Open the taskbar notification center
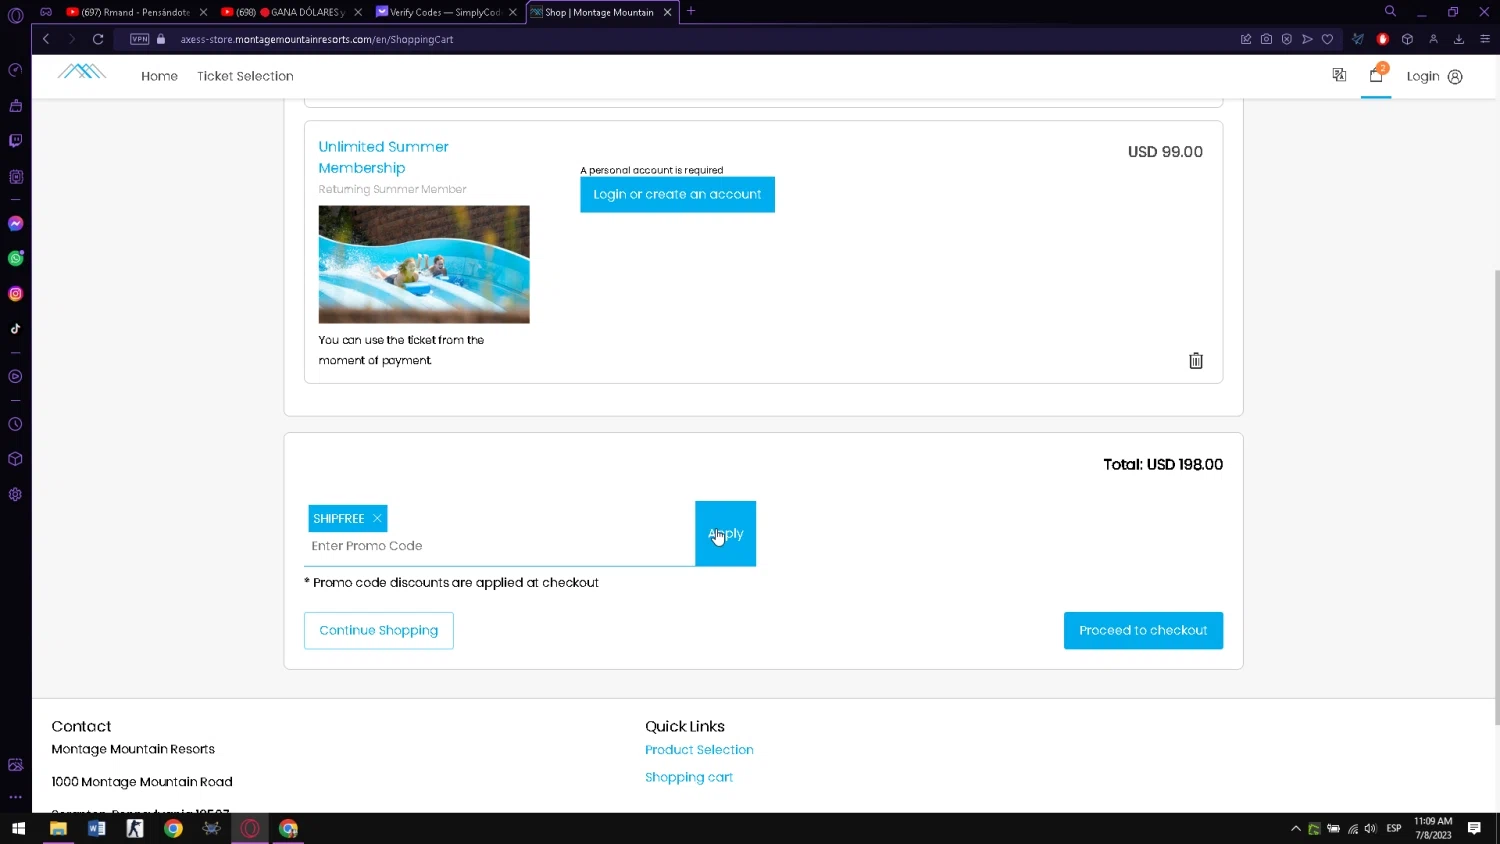The height and width of the screenshot is (844, 1500). (1474, 828)
